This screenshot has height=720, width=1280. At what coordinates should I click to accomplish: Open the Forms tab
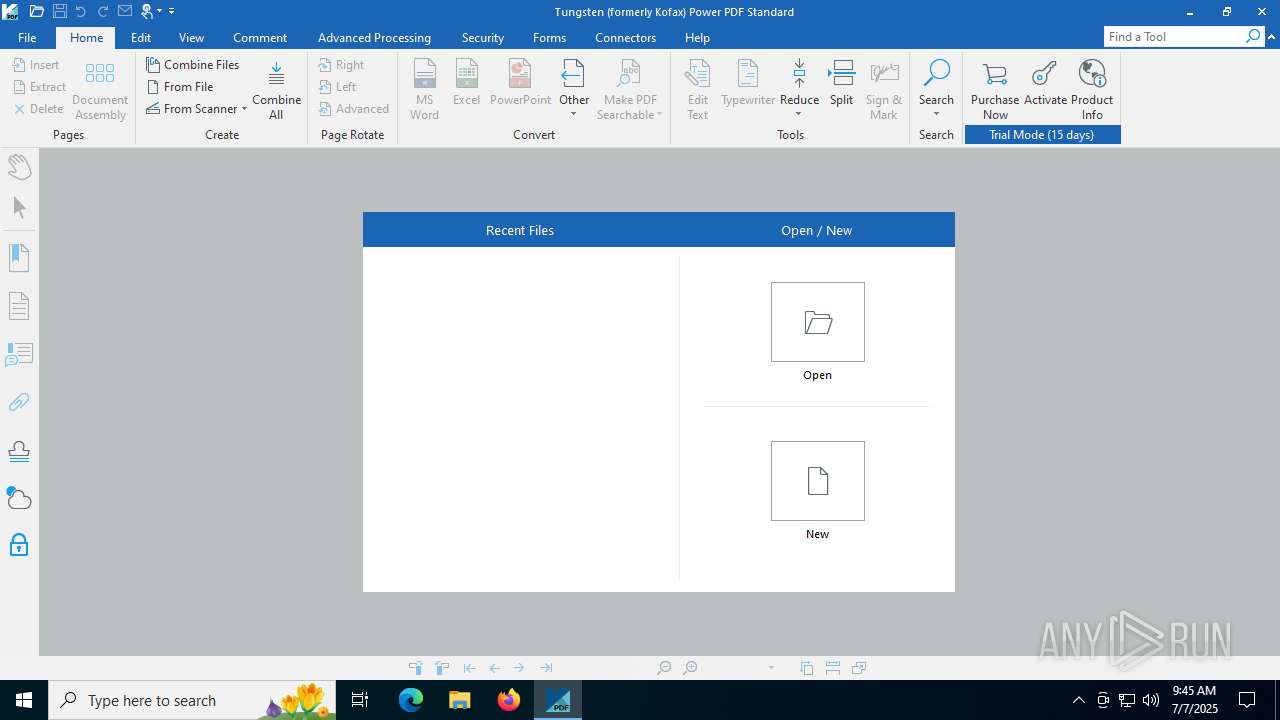(549, 37)
